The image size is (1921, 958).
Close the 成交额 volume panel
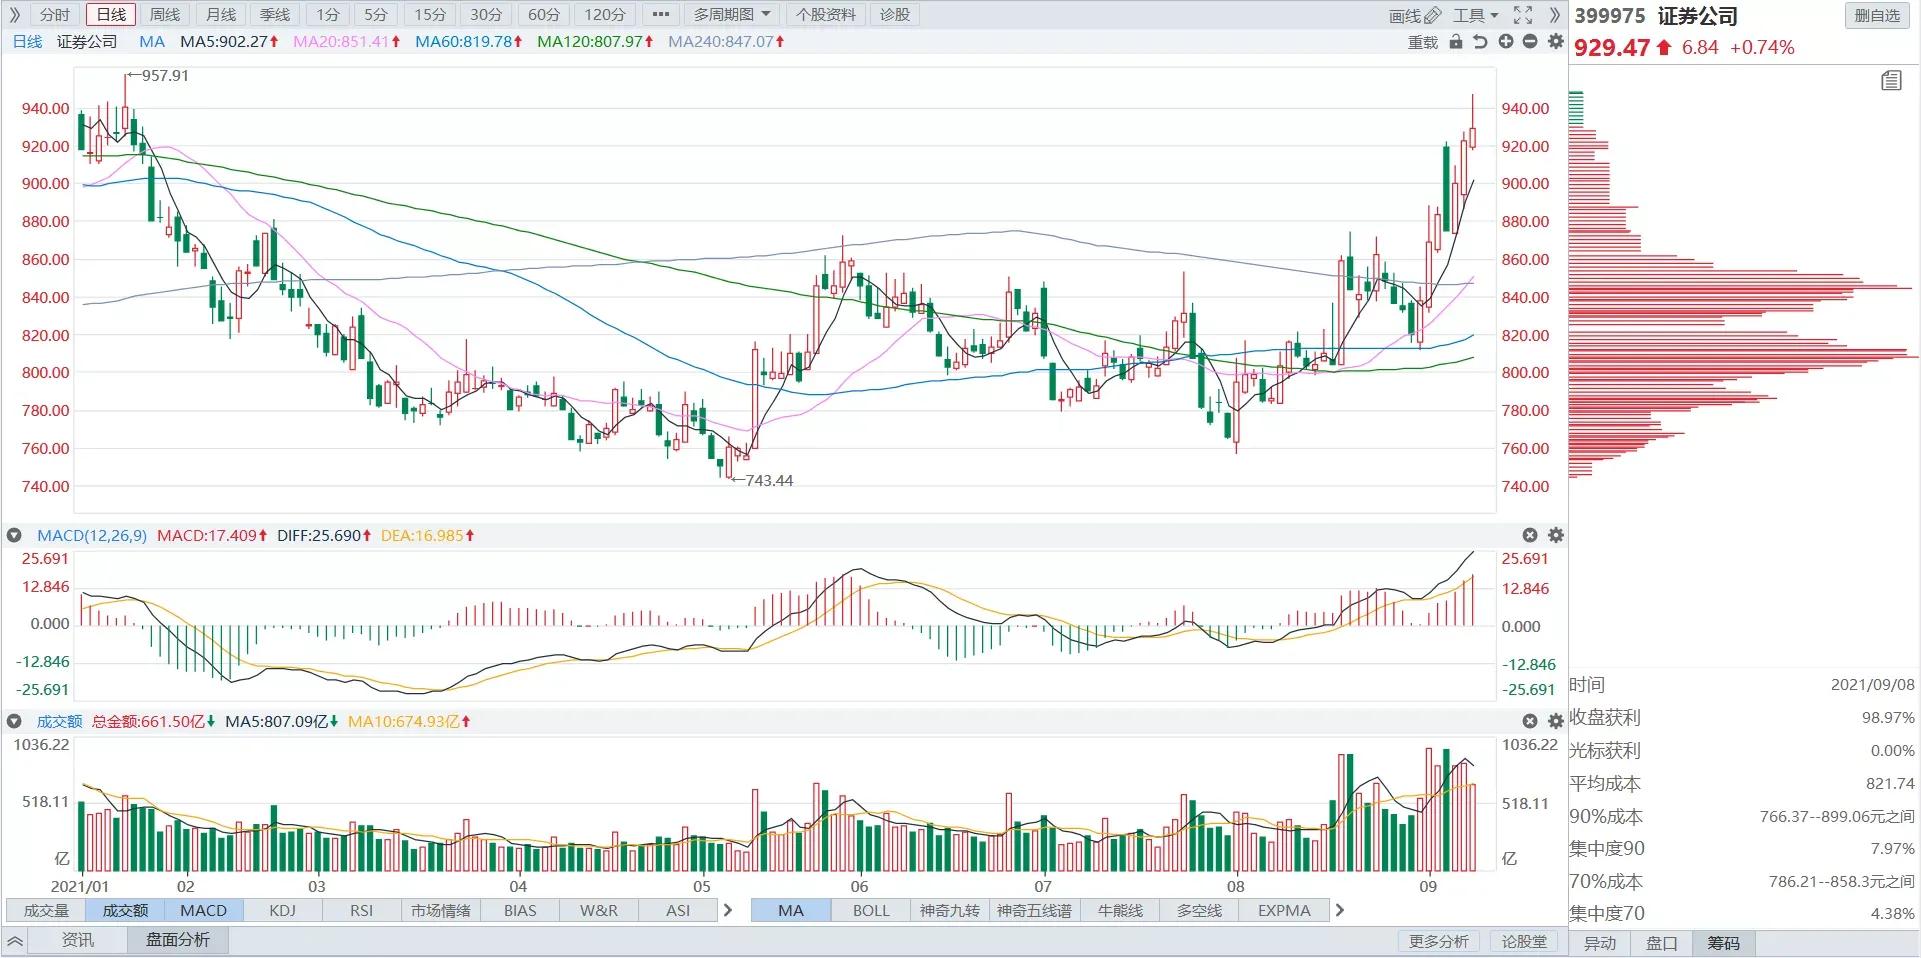point(1530,721)
